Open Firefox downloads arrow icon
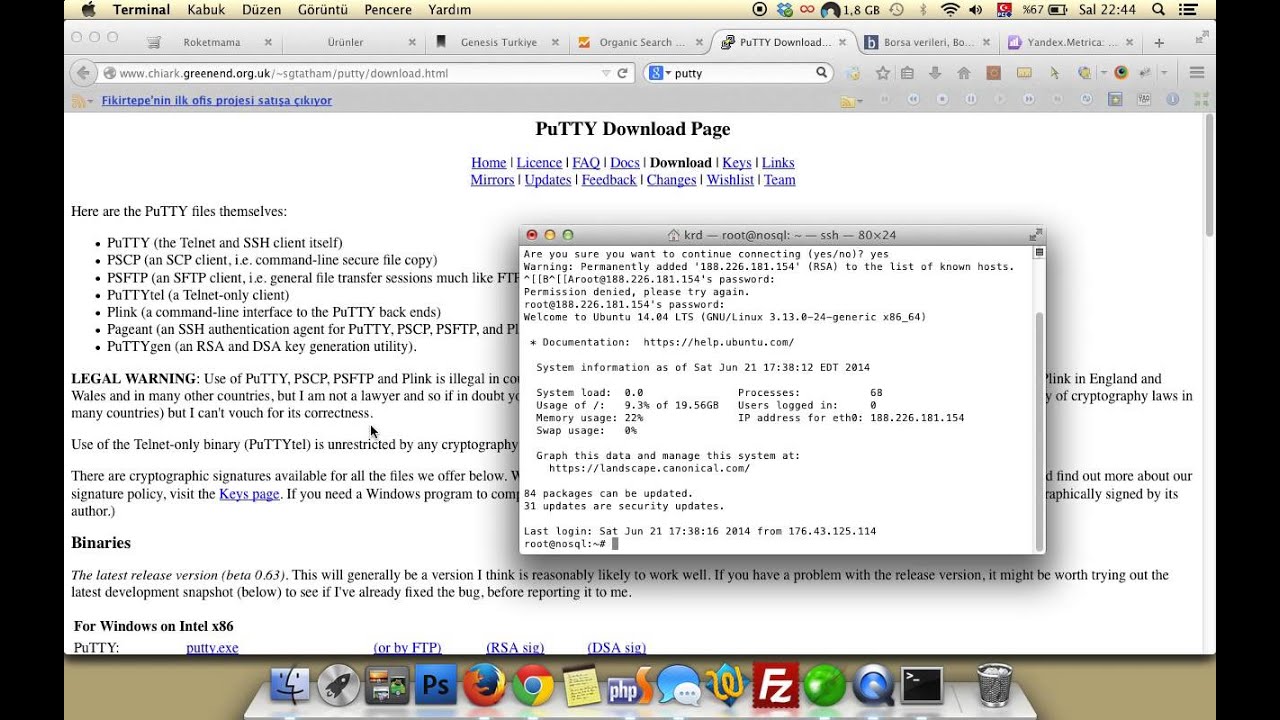 [x=935, y=73]
